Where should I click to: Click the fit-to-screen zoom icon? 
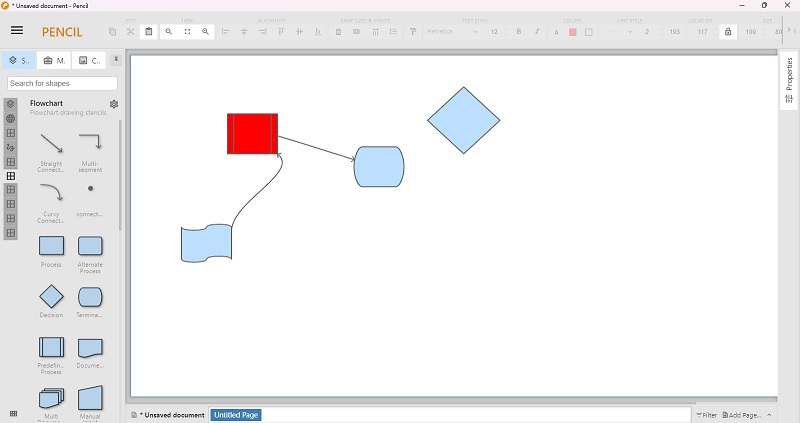pyautogui.click(x=187, y=32)
